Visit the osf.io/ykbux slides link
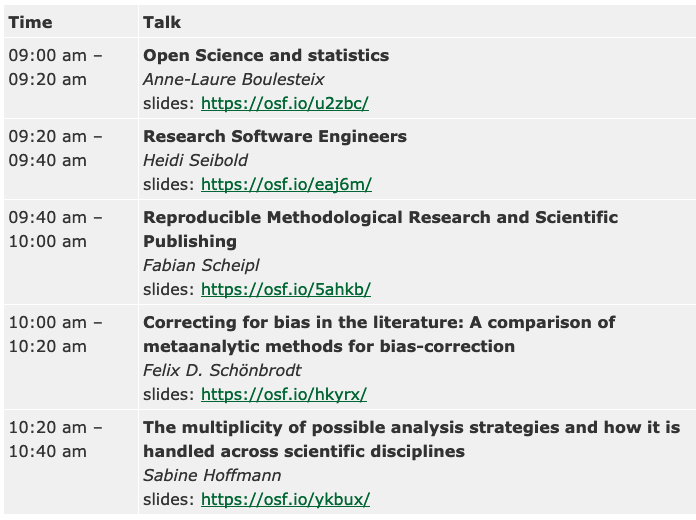 click(x=285, y=499)
